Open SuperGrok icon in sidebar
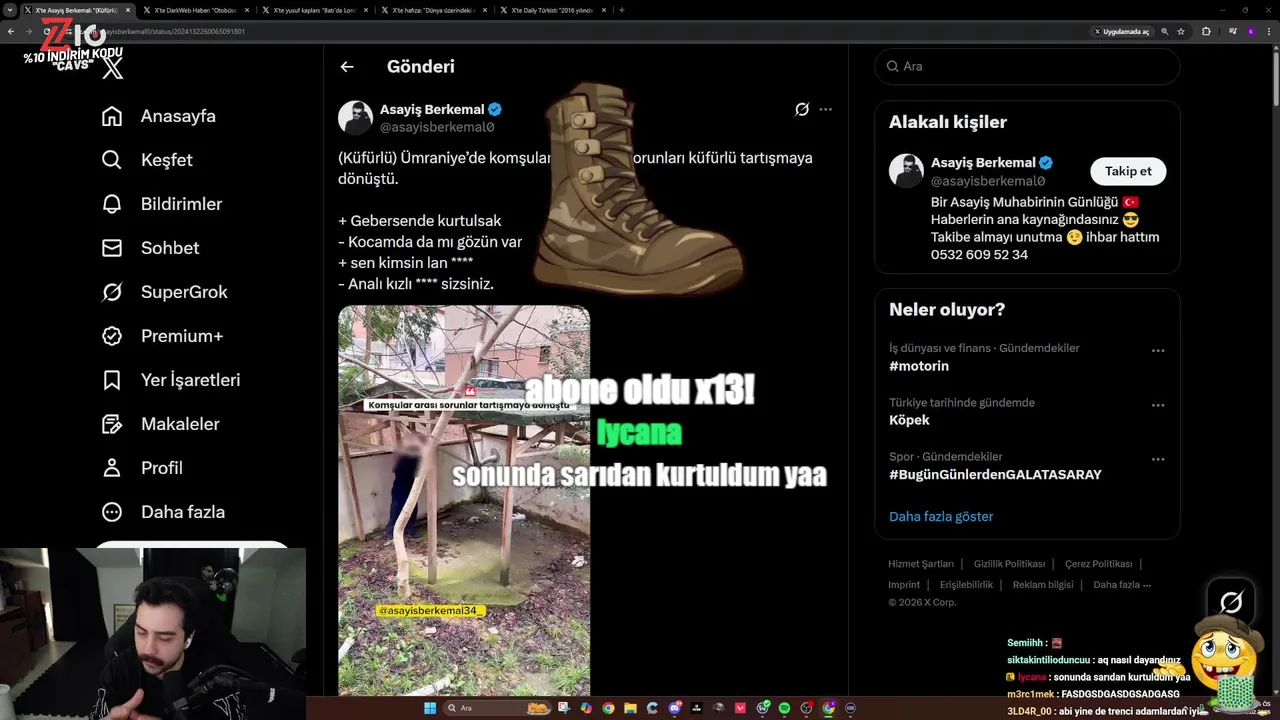The height and width of the screenshot is (720, 1280). [x=112, y=292]
